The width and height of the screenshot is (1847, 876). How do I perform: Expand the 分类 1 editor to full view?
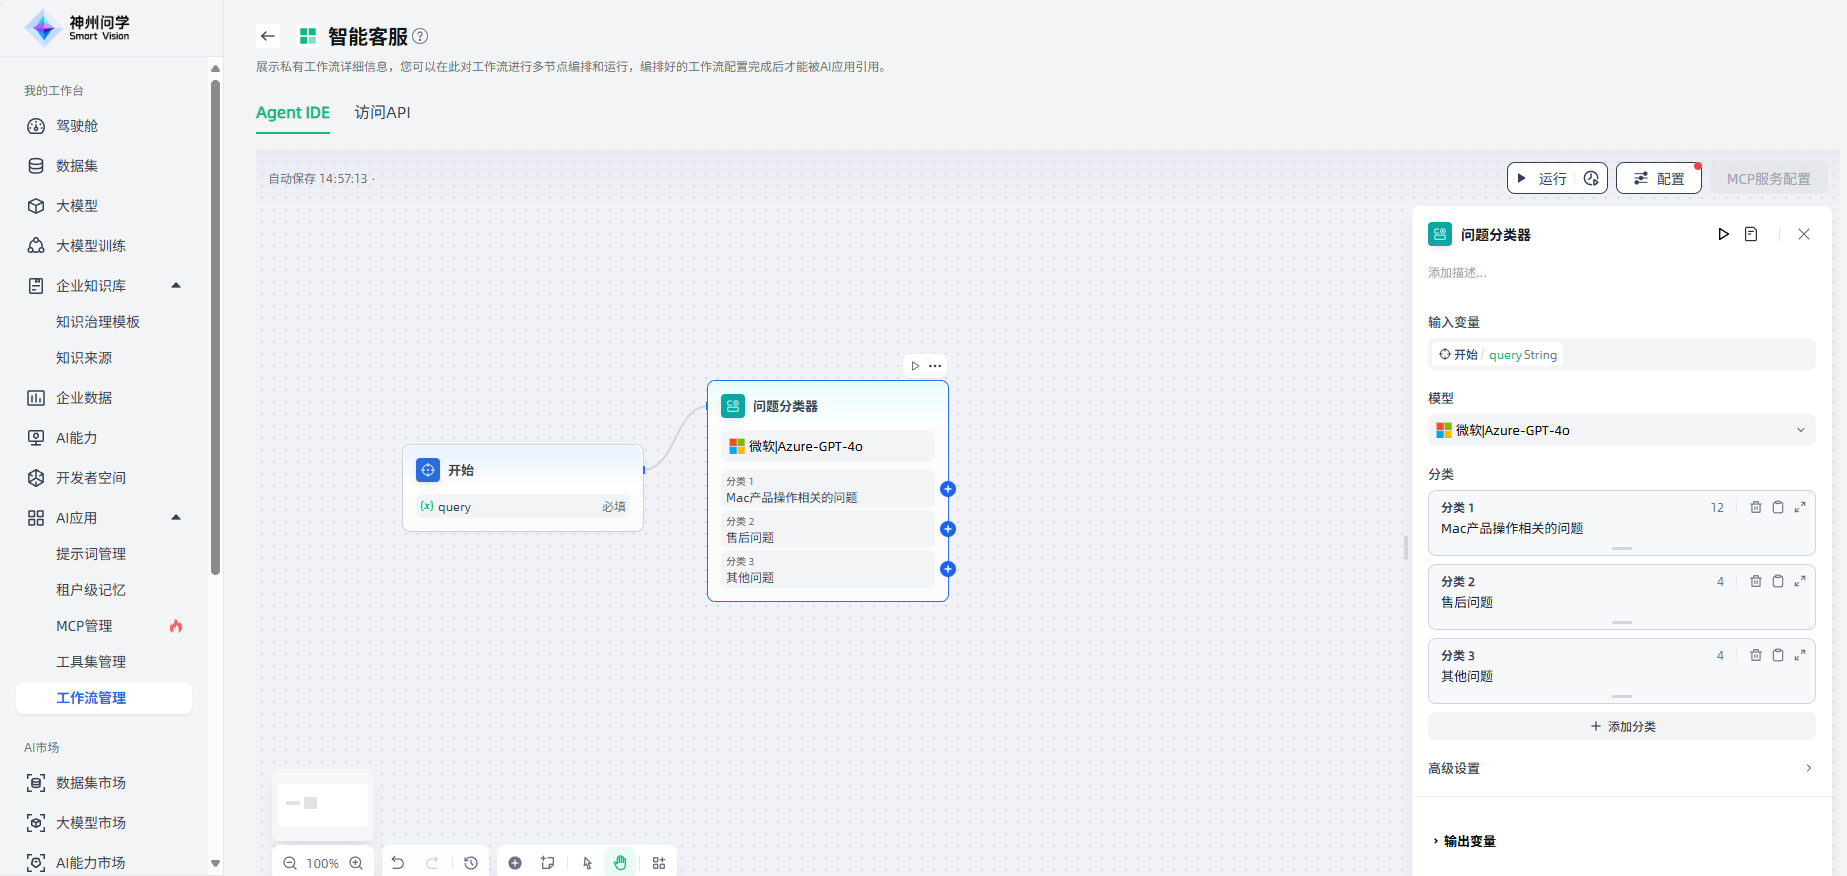pyautogui.click(x=1800, y=507)
